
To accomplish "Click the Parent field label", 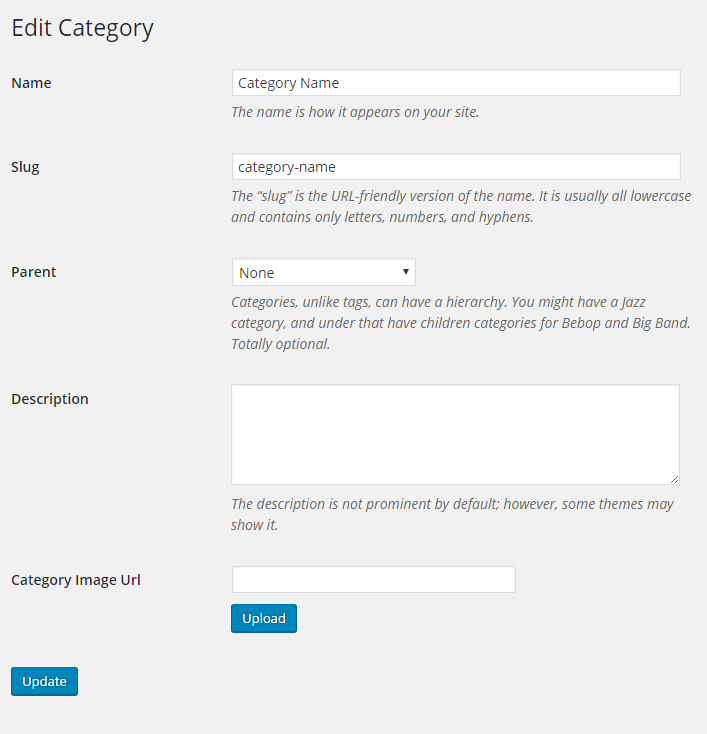I will point(34,272).
